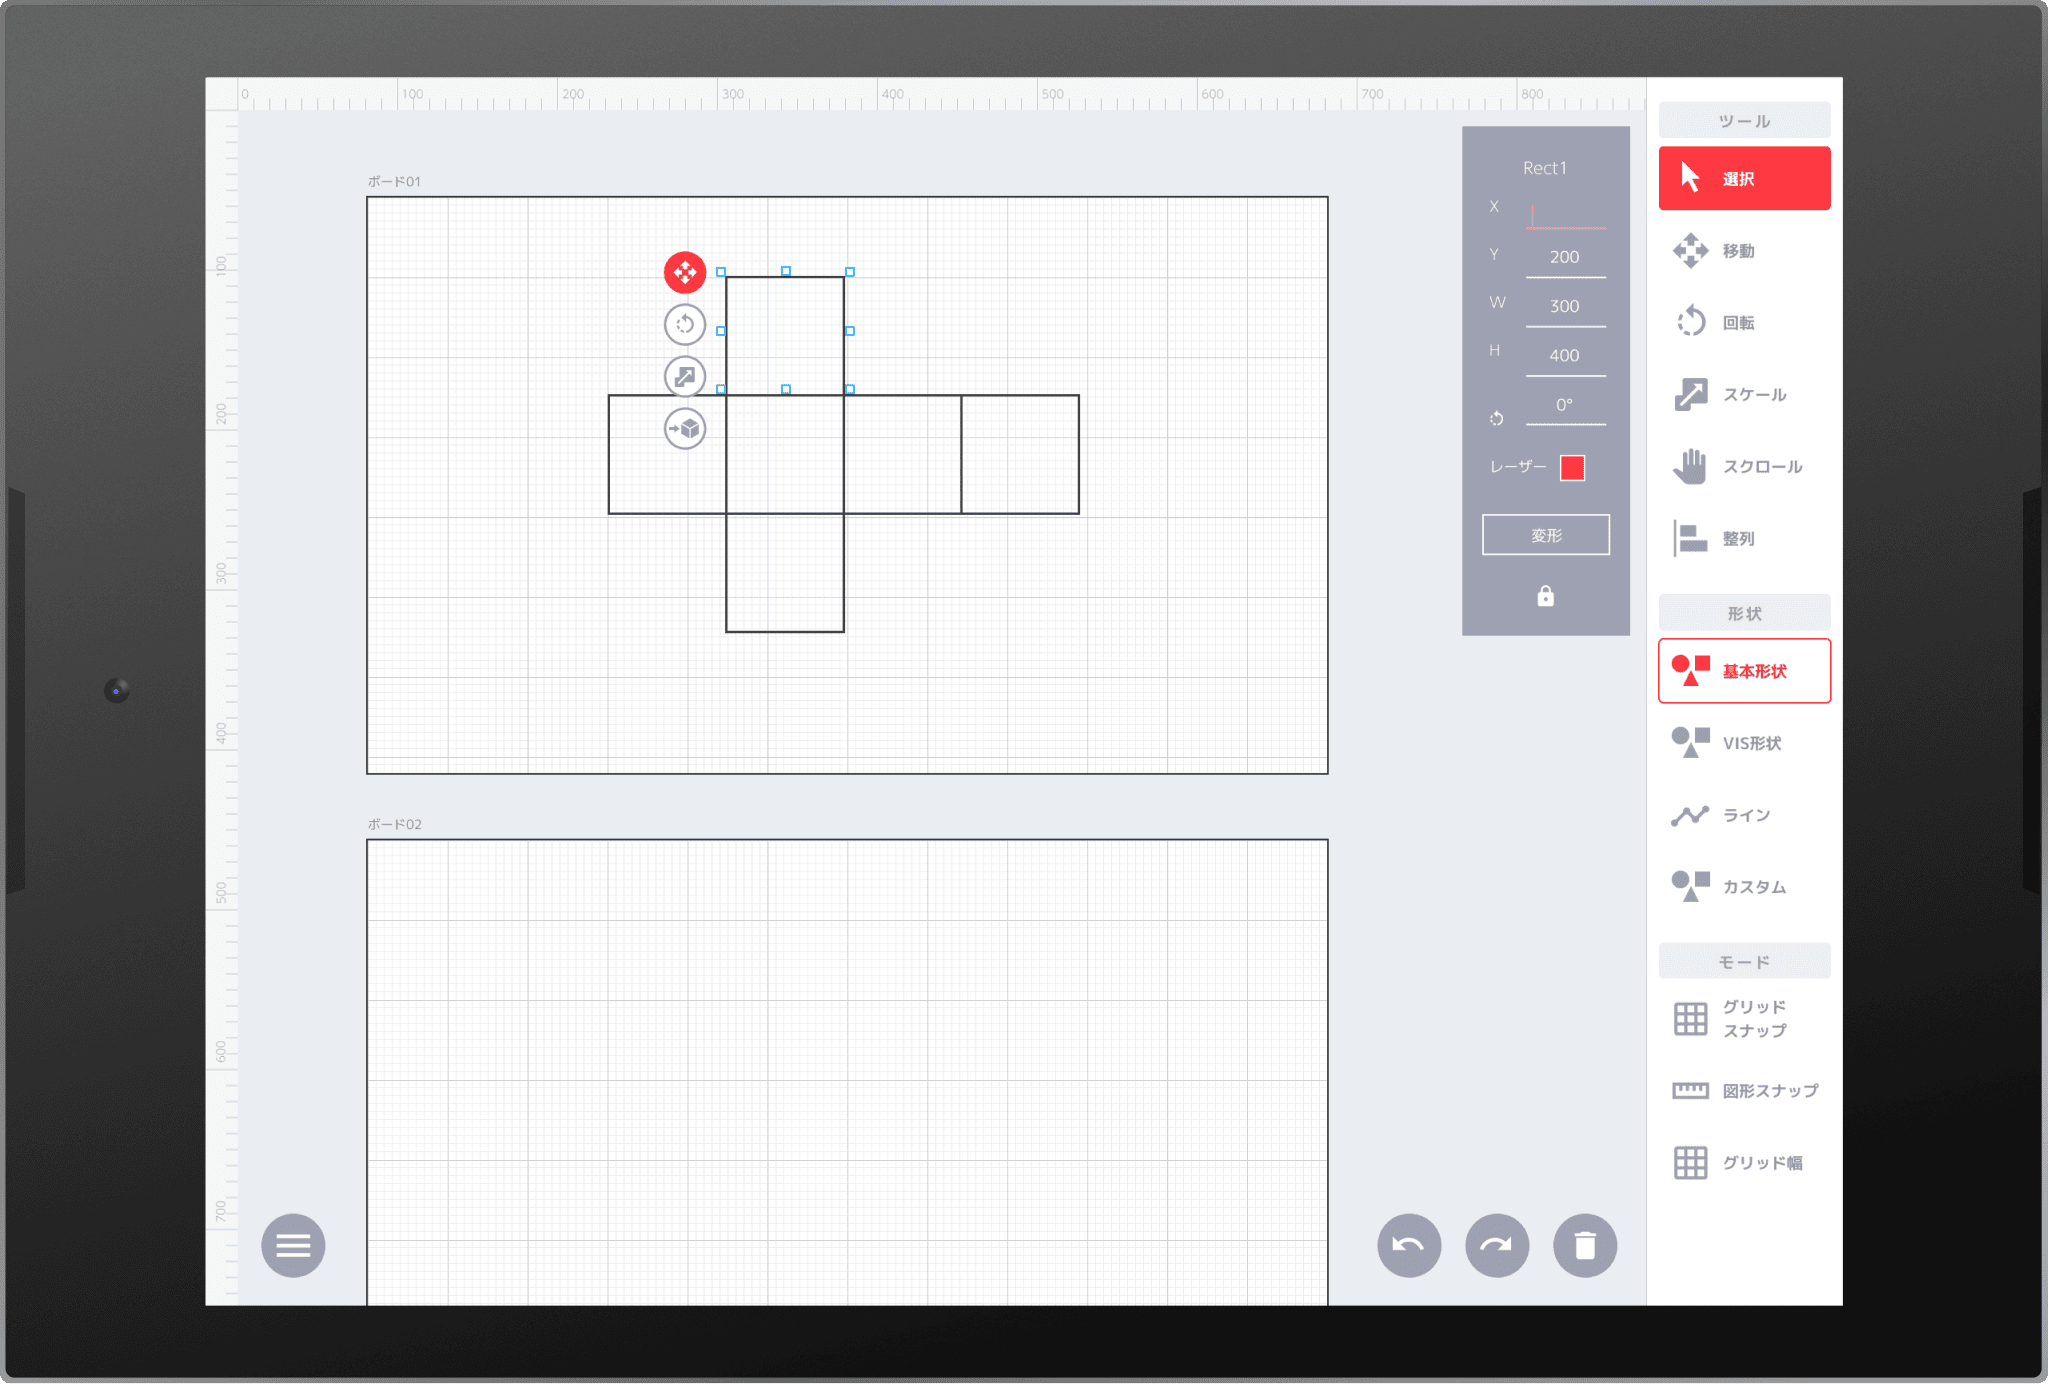Screen dimensions: 2048x1384
Task: Open the hamburger menu button
Action: click(x=293, y=1245)
